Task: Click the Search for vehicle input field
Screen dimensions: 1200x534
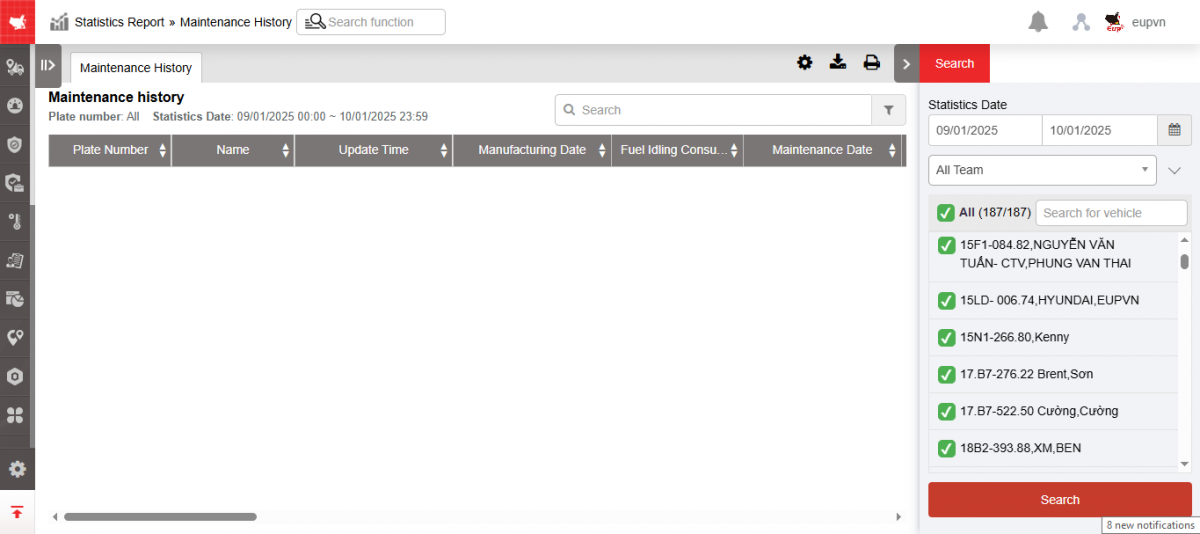Action: [x=1111, y=213]
